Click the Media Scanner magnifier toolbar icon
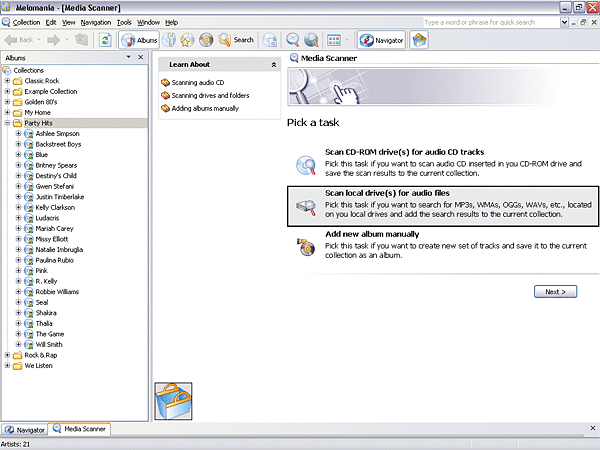 click(x=293, y=40)
